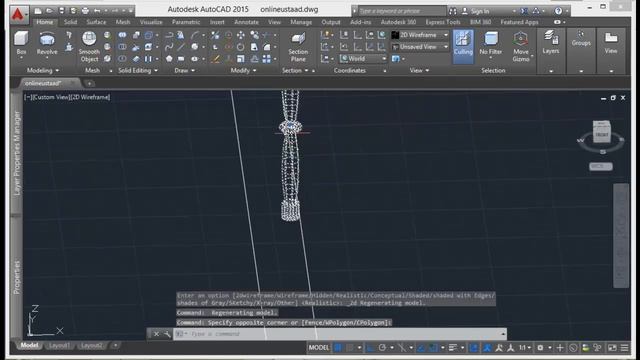Click the Undo arrow in Quick Access toolbar

97,11
